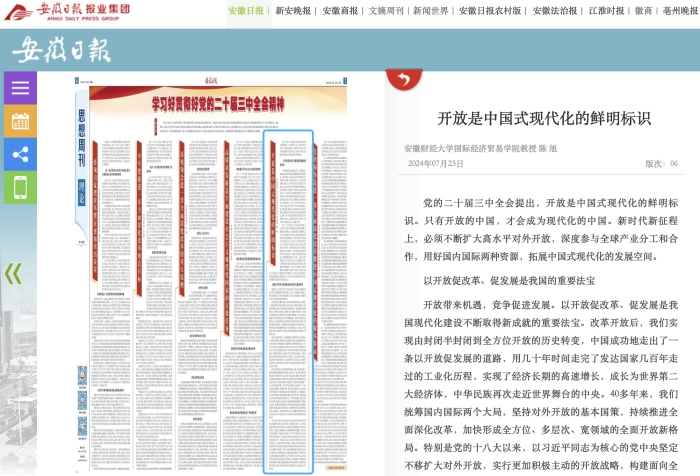Navigate to 新闻世界 in top bar
Screen dimensions: 700x476
click(x=432, y=12)
